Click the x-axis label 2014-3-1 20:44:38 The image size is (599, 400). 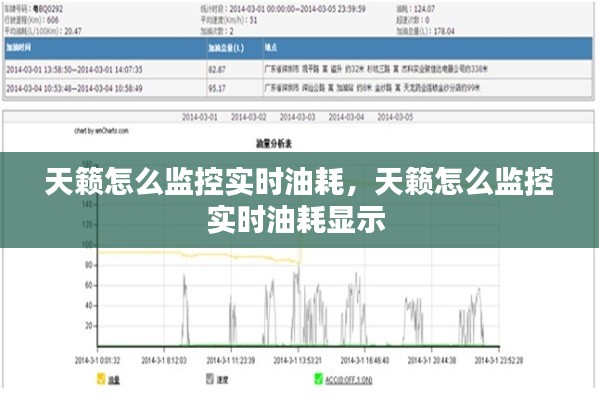pos(432,360)
